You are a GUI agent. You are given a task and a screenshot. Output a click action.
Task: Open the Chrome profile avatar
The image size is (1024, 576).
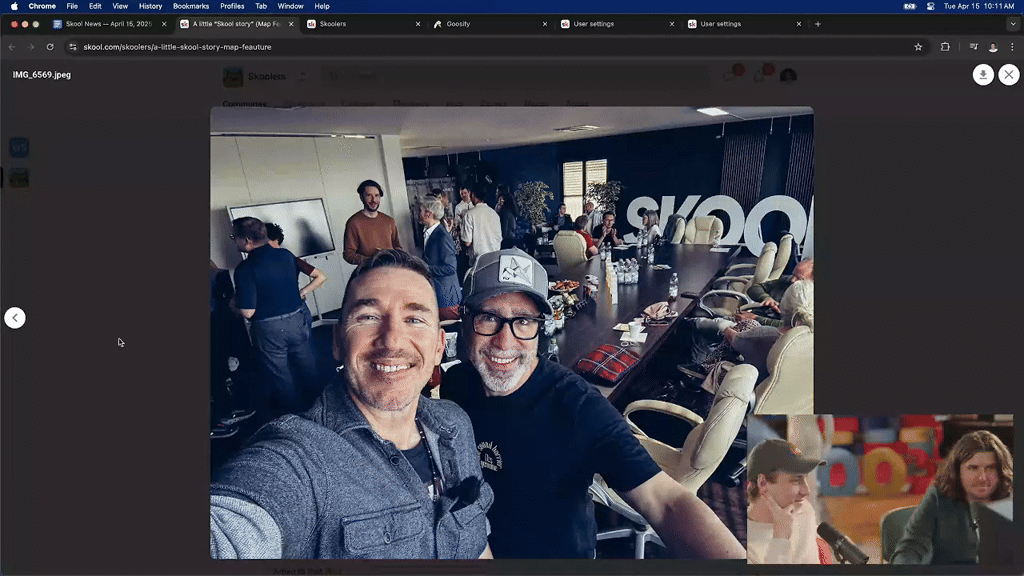[993, 47]
